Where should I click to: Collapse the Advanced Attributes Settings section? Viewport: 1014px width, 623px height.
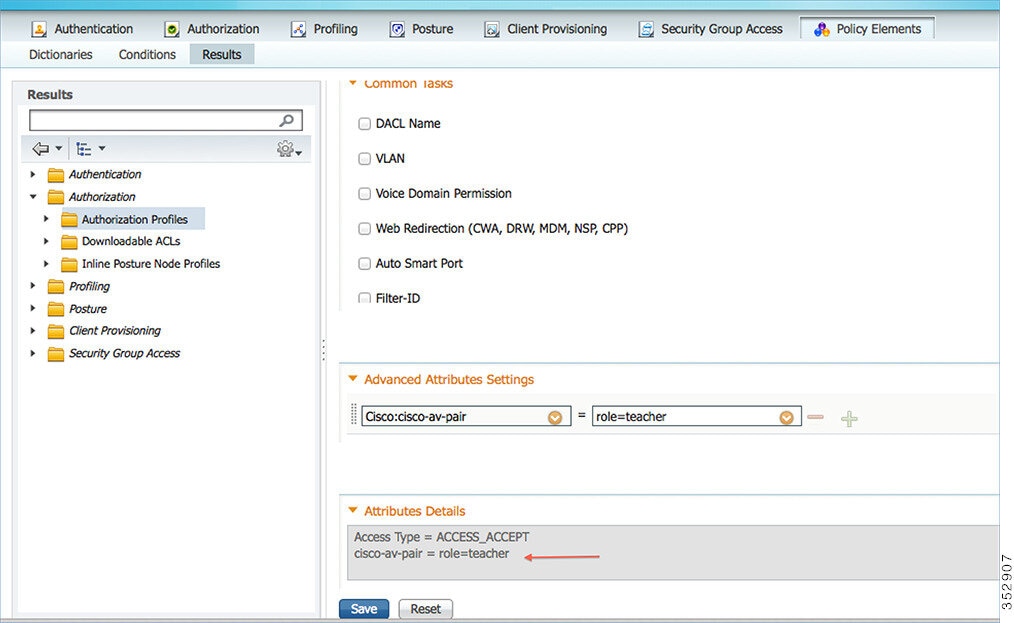click(x=353, y=378)
